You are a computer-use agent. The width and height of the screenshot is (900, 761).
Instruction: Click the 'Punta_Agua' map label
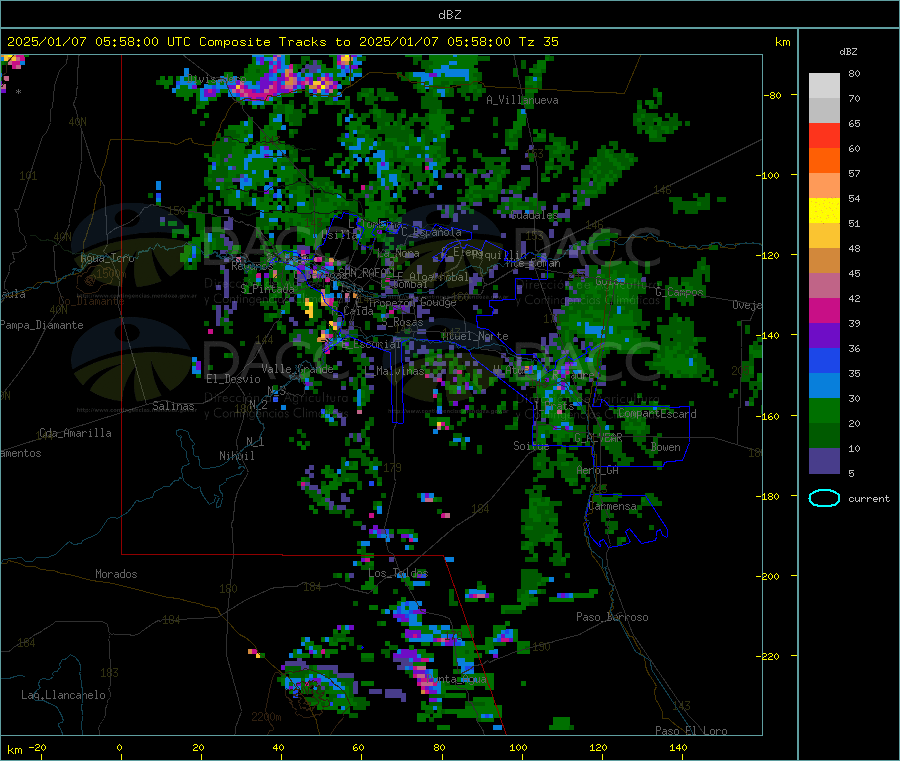[x=456, y=679]
